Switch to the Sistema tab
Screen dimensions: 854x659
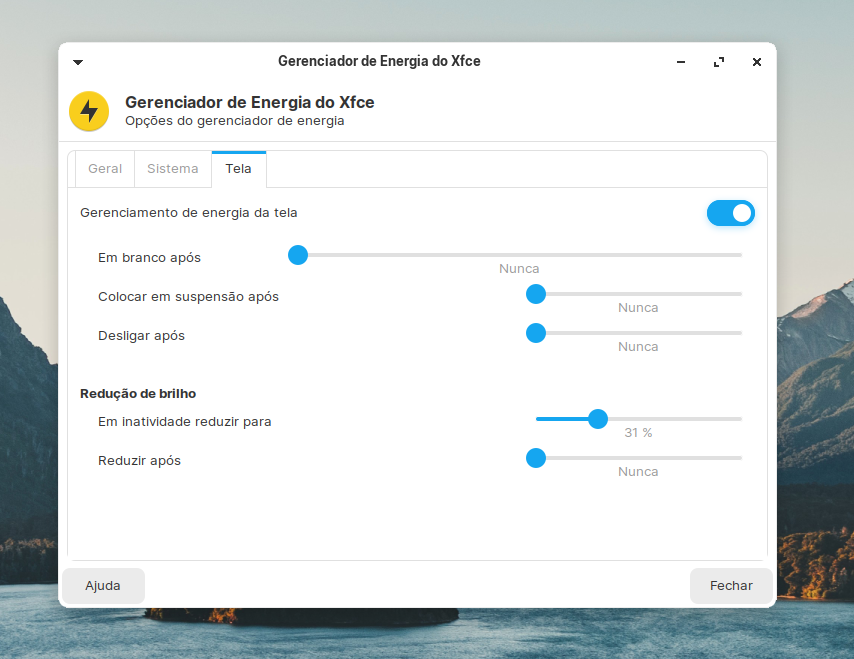pyautogui.click(x=173, y=169)
